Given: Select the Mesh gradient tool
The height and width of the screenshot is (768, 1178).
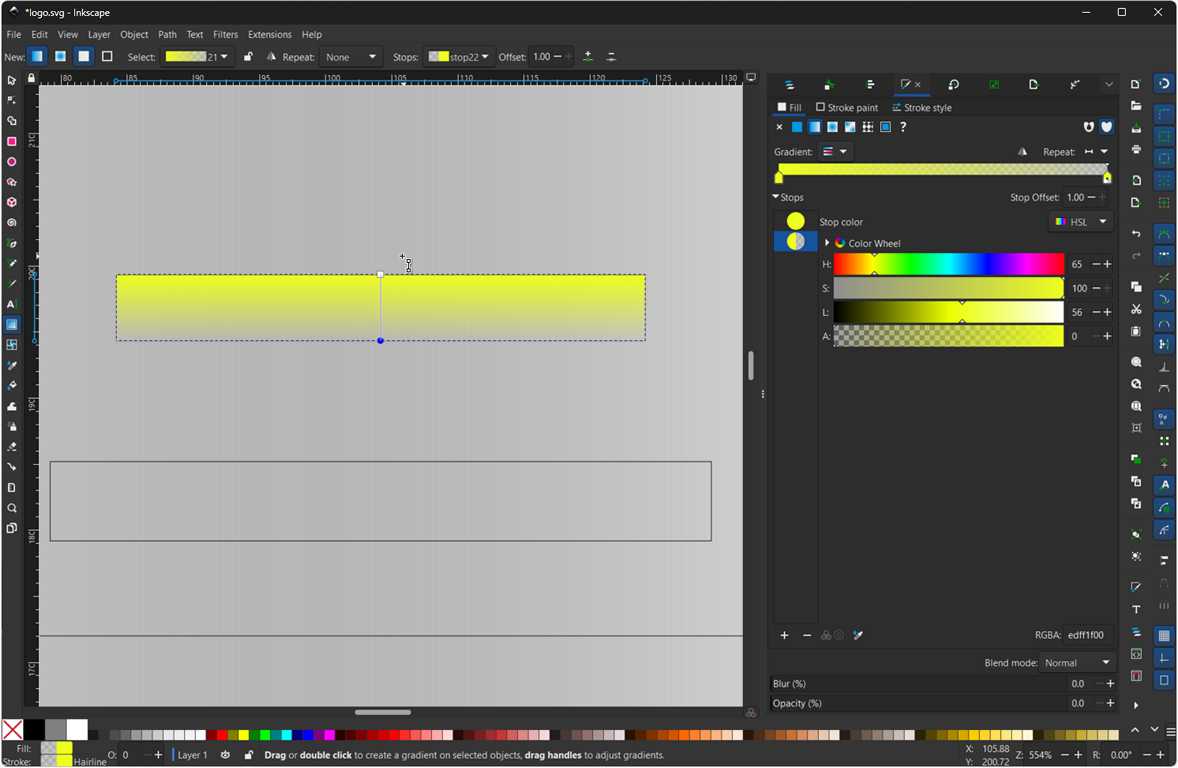Looking at the screenshot, I should (x=11, y=345).
